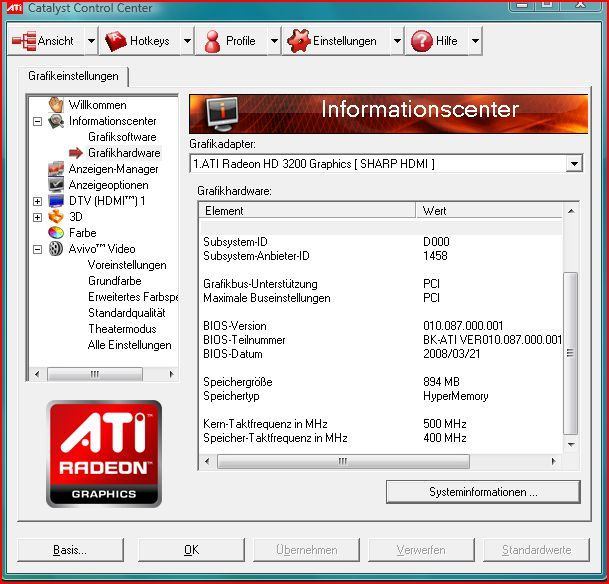The width and height of the screenshot is (609, 584).
Task: Click the Element column header
Action: click(307, 211)
